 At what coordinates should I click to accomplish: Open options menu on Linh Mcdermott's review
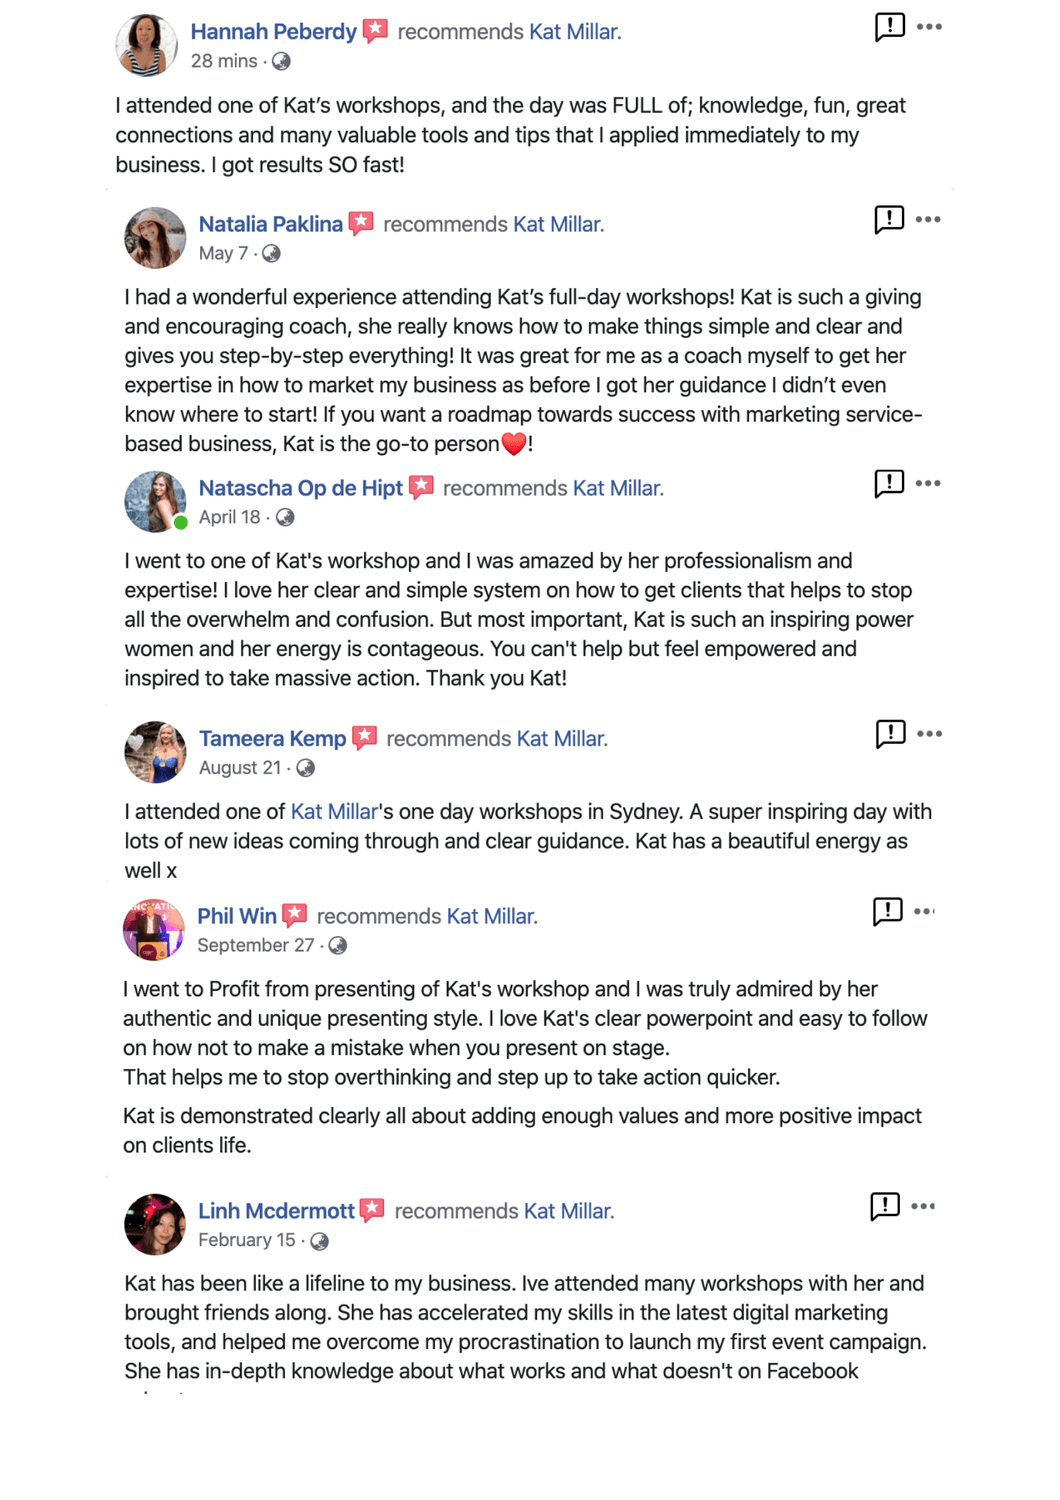[923, 1206]
